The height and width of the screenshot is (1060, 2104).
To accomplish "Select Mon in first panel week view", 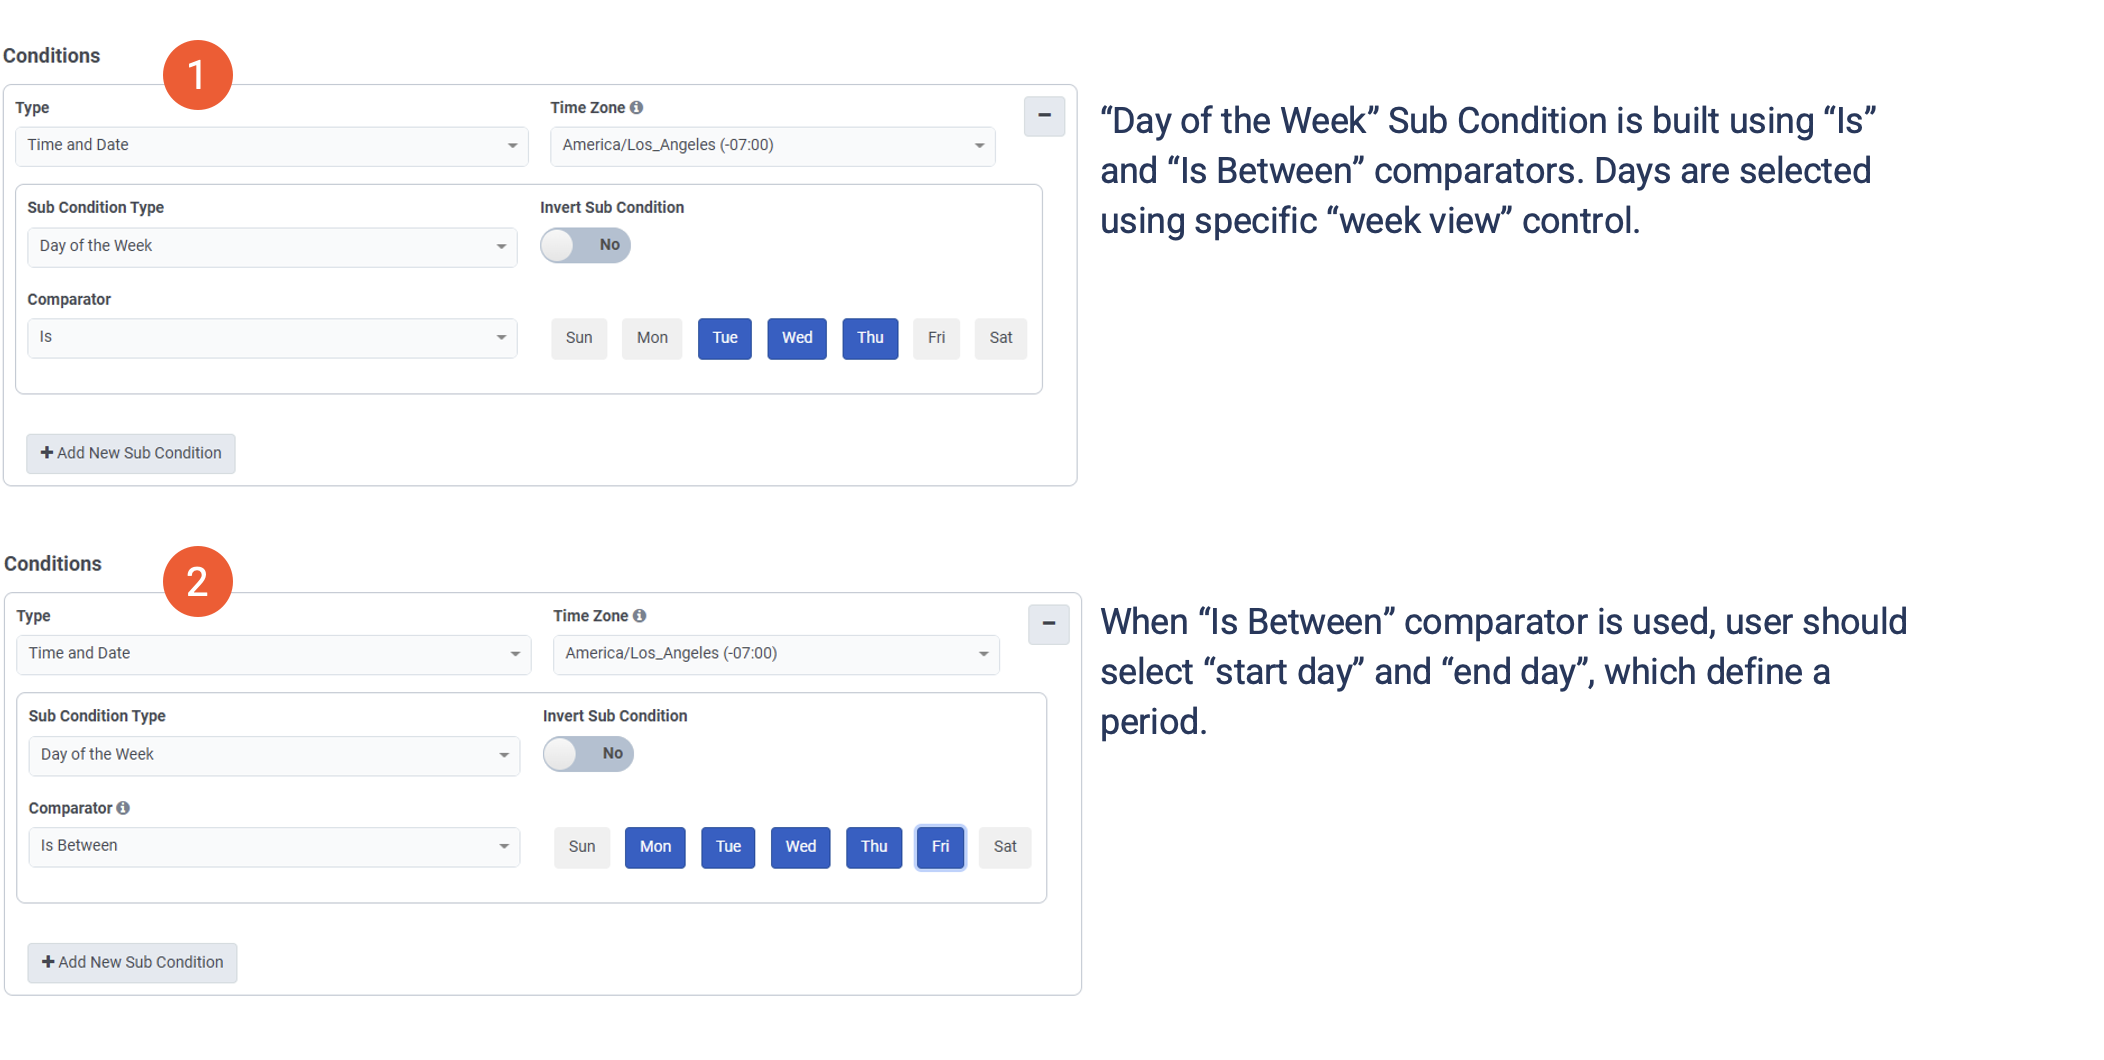I will click(x=652, y=338).
